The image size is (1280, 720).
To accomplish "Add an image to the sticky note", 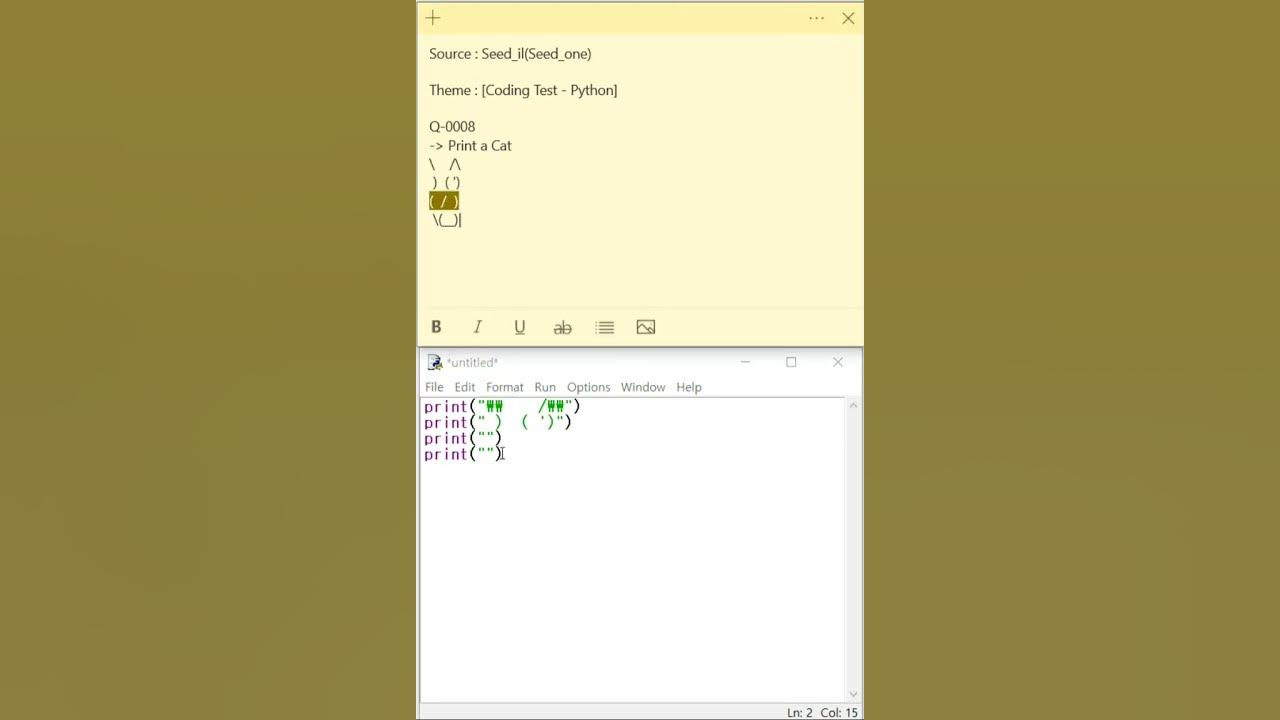I will pos(646,327).
